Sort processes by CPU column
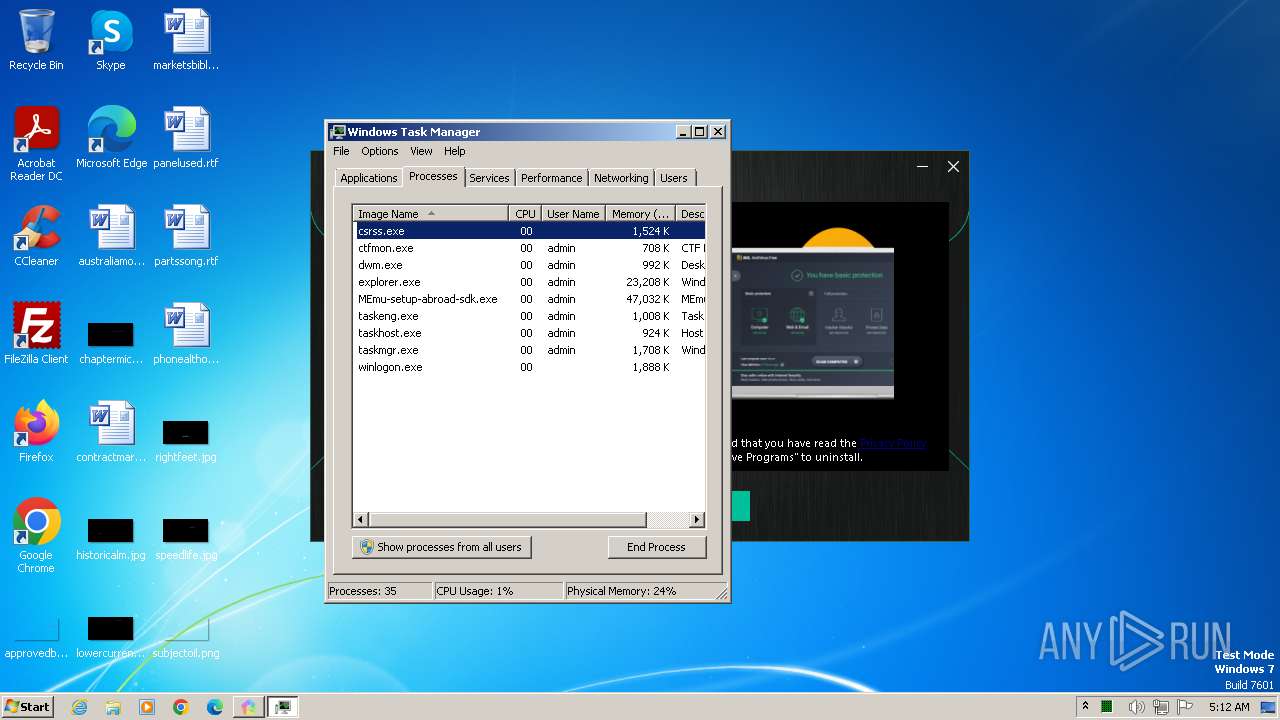 click(x=525, y=213)
